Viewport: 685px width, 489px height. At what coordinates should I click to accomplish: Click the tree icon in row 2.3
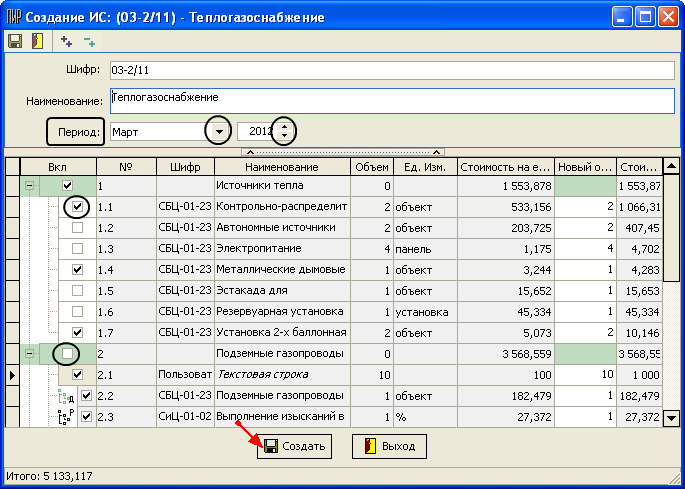pyautogui.click(x=67, y=418)
